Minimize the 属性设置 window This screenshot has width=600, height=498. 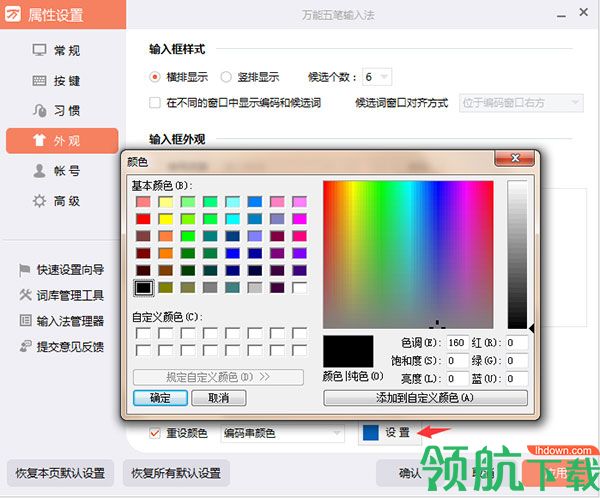pos(561,16)
